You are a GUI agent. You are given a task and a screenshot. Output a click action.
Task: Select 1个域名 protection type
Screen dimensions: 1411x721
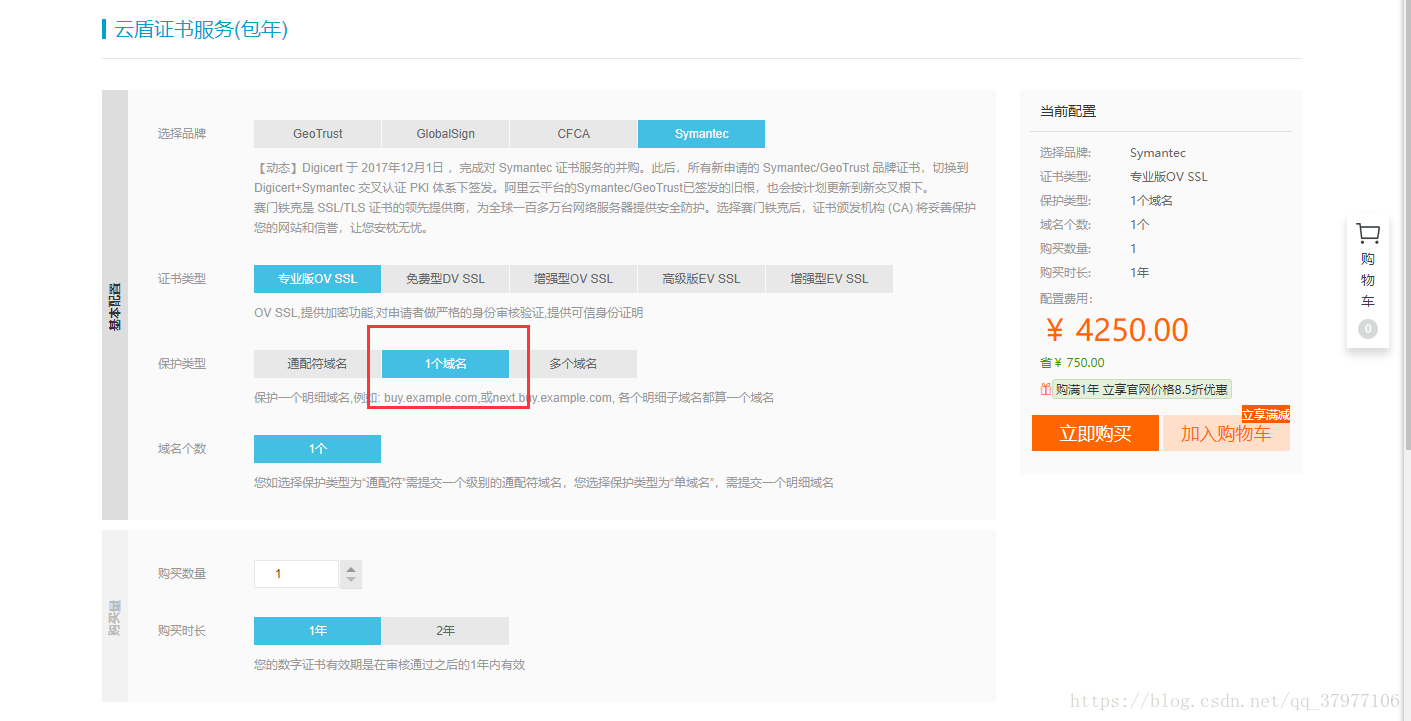point(445,364)
